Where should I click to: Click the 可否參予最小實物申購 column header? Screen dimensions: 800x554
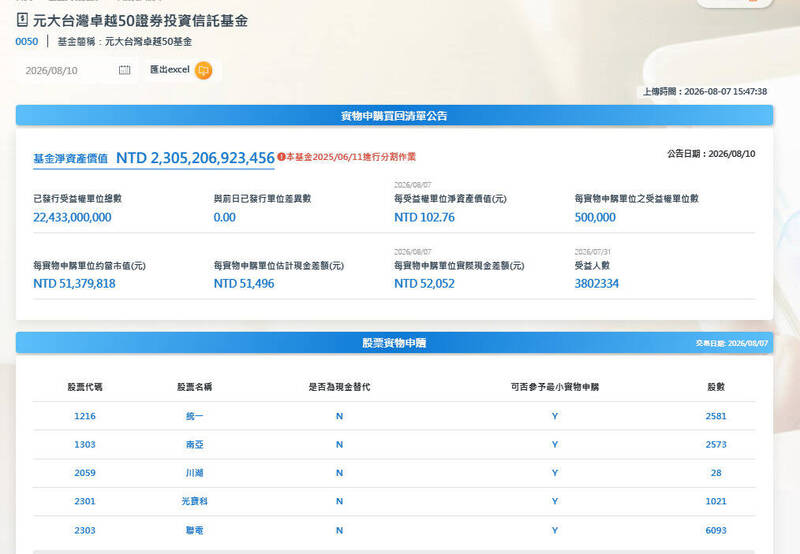555,387
